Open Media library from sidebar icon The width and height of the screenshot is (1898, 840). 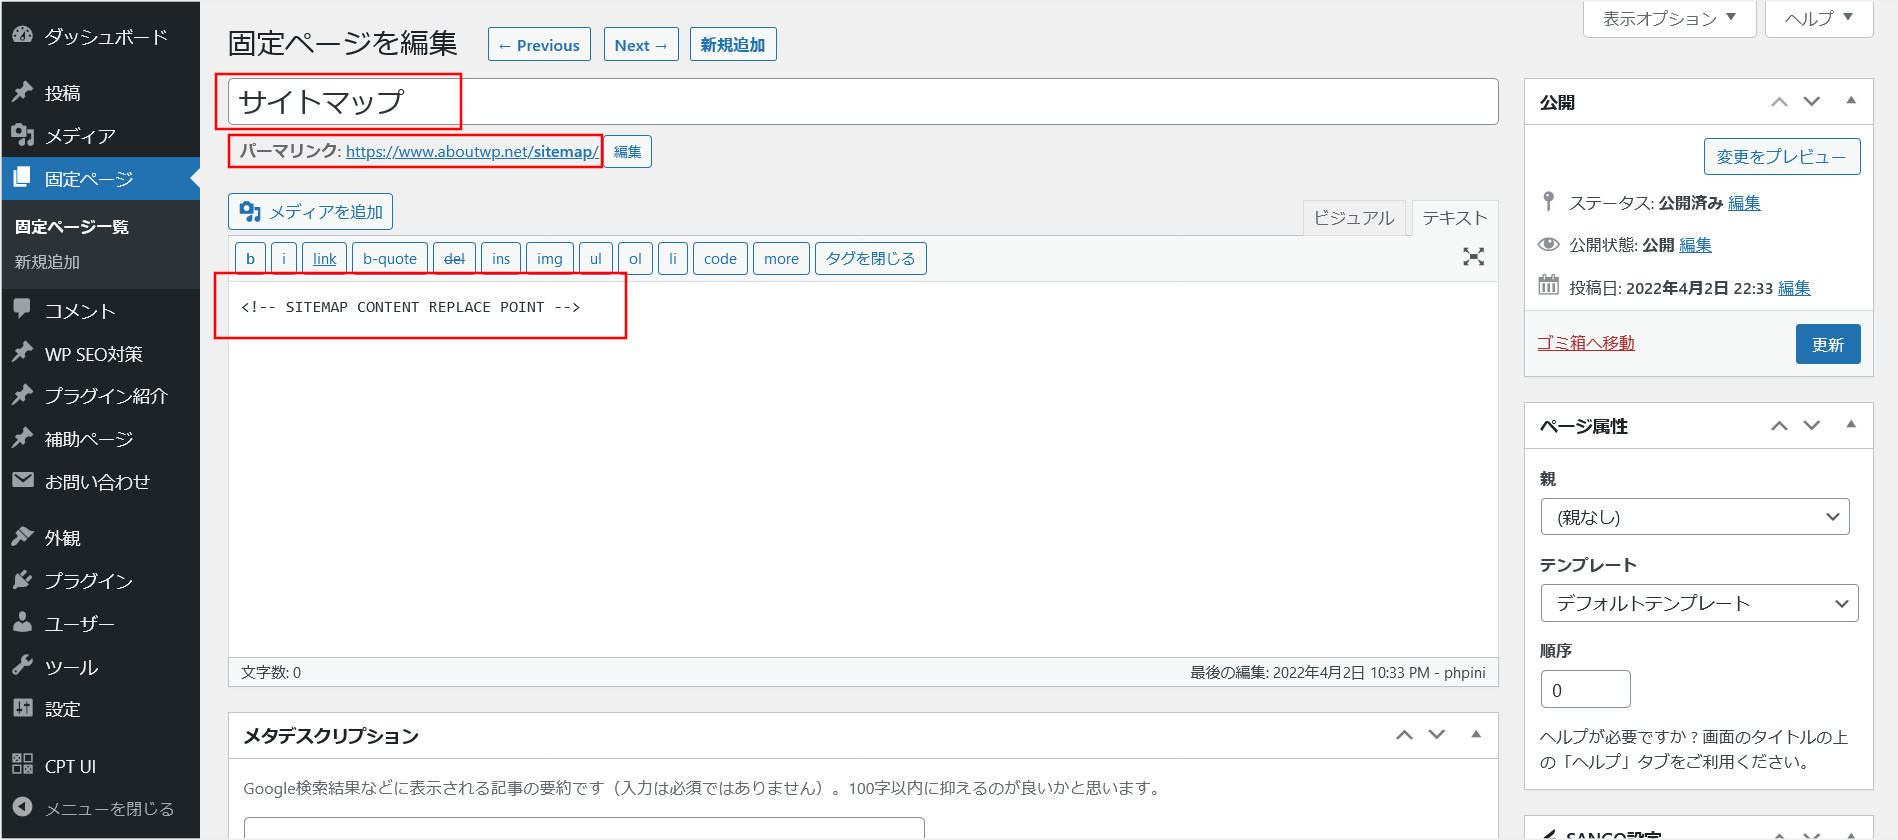point(23,135)
